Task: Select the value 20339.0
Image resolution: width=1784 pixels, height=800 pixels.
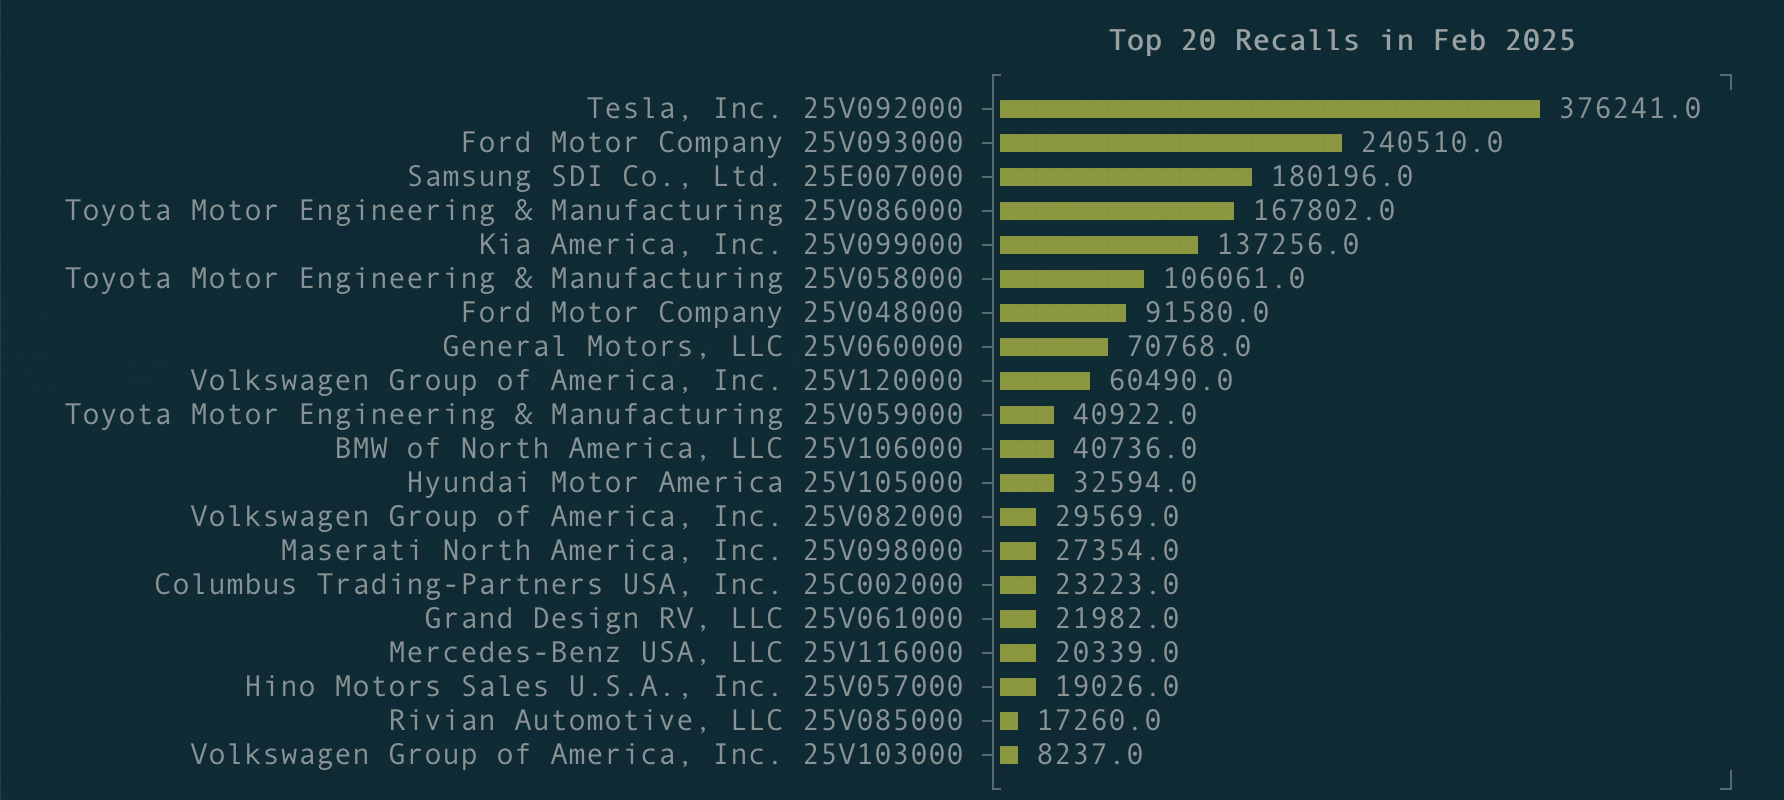Action: click(1117, 652)
